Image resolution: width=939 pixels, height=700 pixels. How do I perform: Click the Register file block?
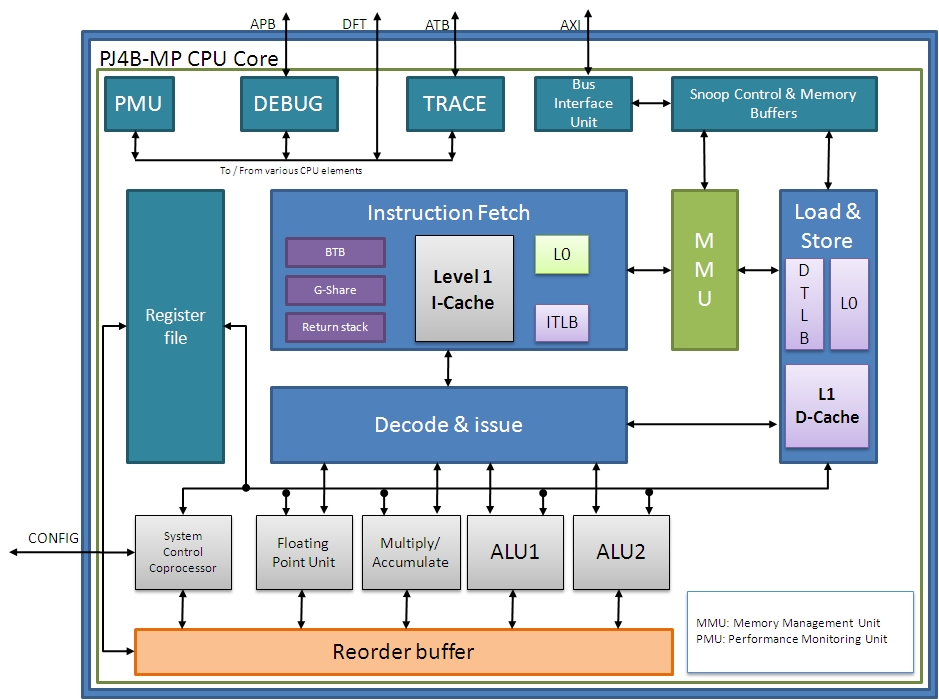click(x=175, y=326)
